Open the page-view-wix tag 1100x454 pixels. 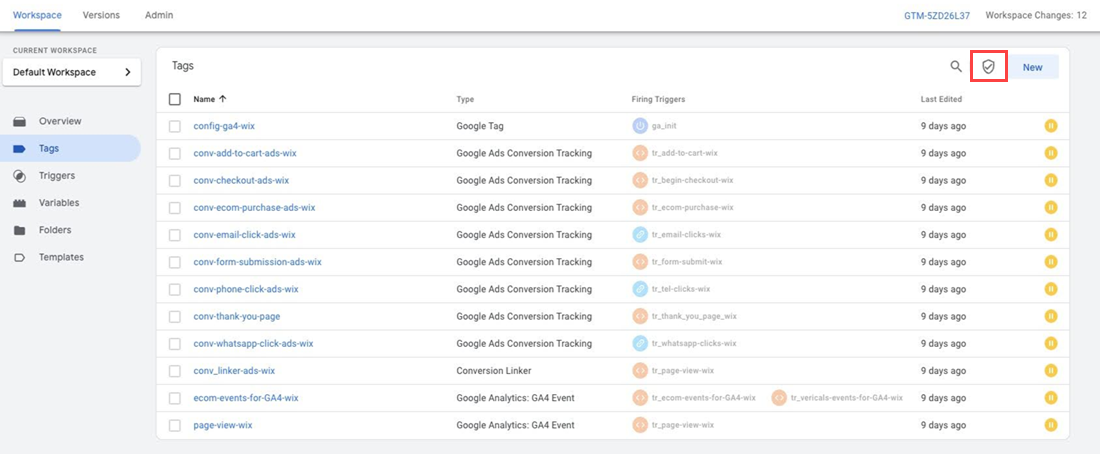pos(223,425)
